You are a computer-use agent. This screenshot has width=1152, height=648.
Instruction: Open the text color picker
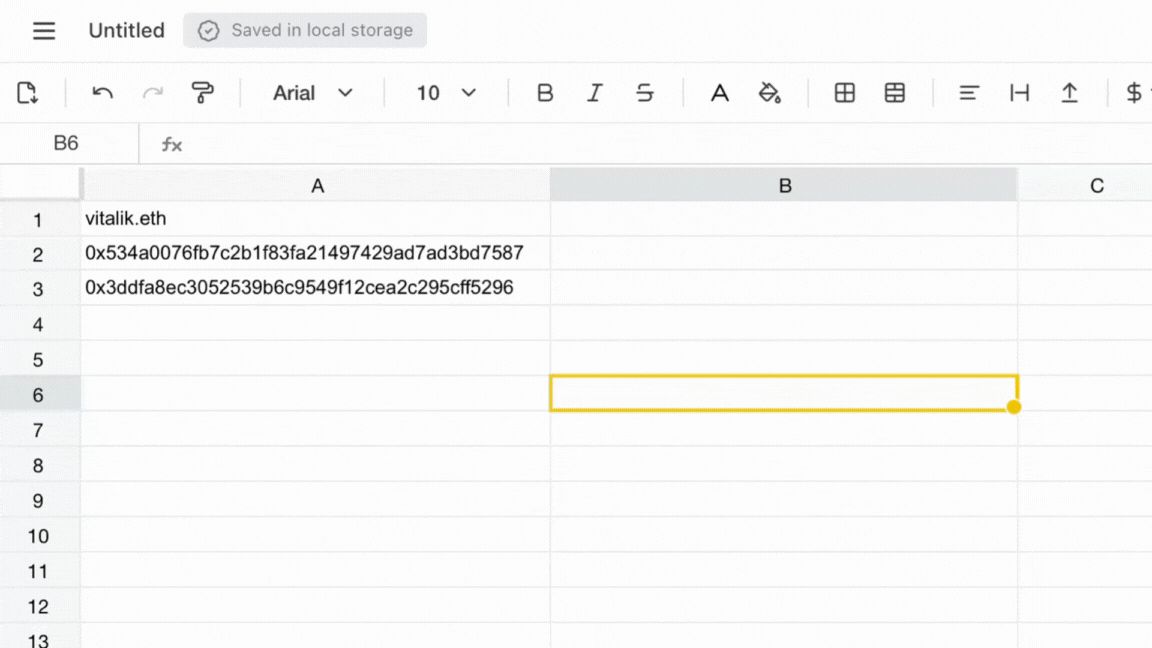coord(719,92)
